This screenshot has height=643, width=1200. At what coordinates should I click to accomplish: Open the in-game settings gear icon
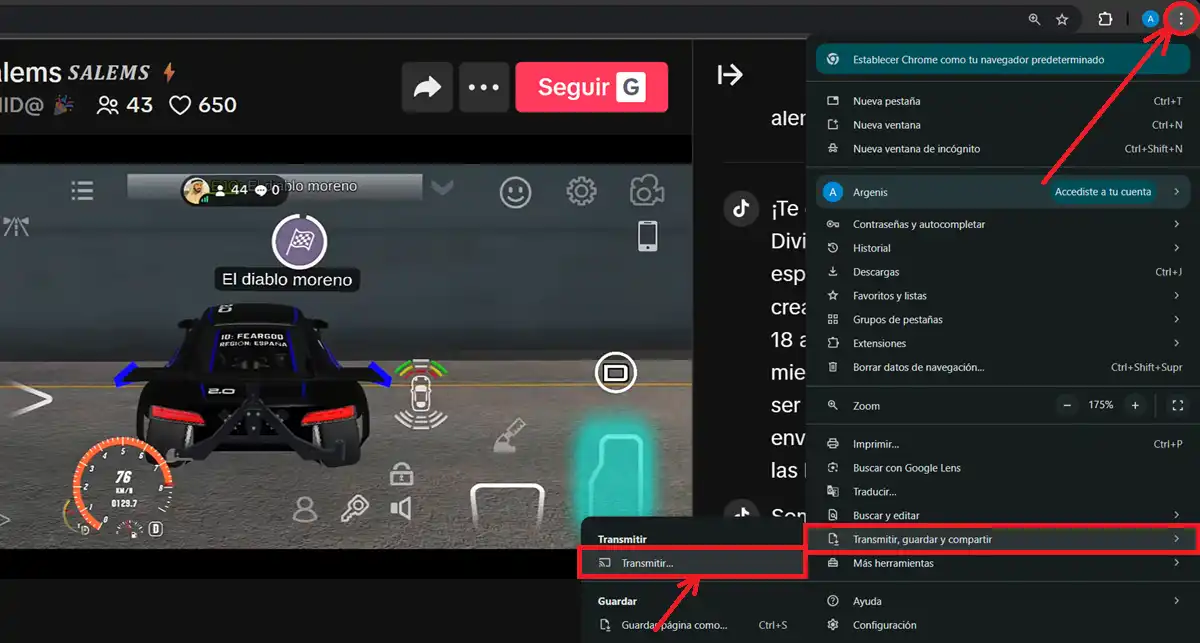tap(581, 191)
